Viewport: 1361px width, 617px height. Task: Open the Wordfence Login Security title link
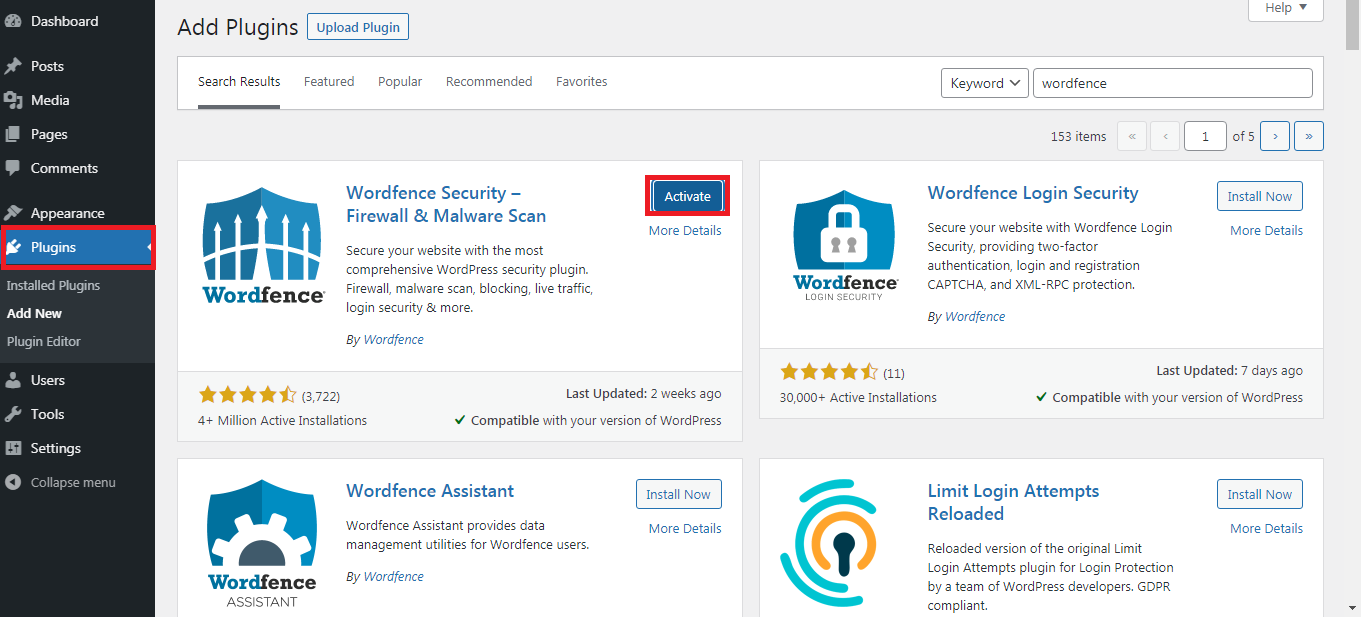[1033, 193]
